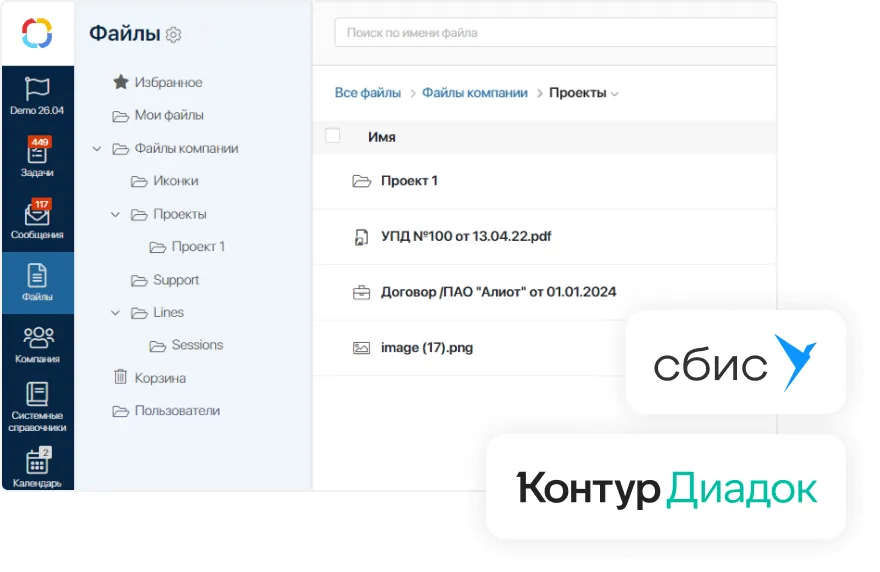Click Файлы компании breadcrumb link
The image size is (880, 572).
click(474, 93)
